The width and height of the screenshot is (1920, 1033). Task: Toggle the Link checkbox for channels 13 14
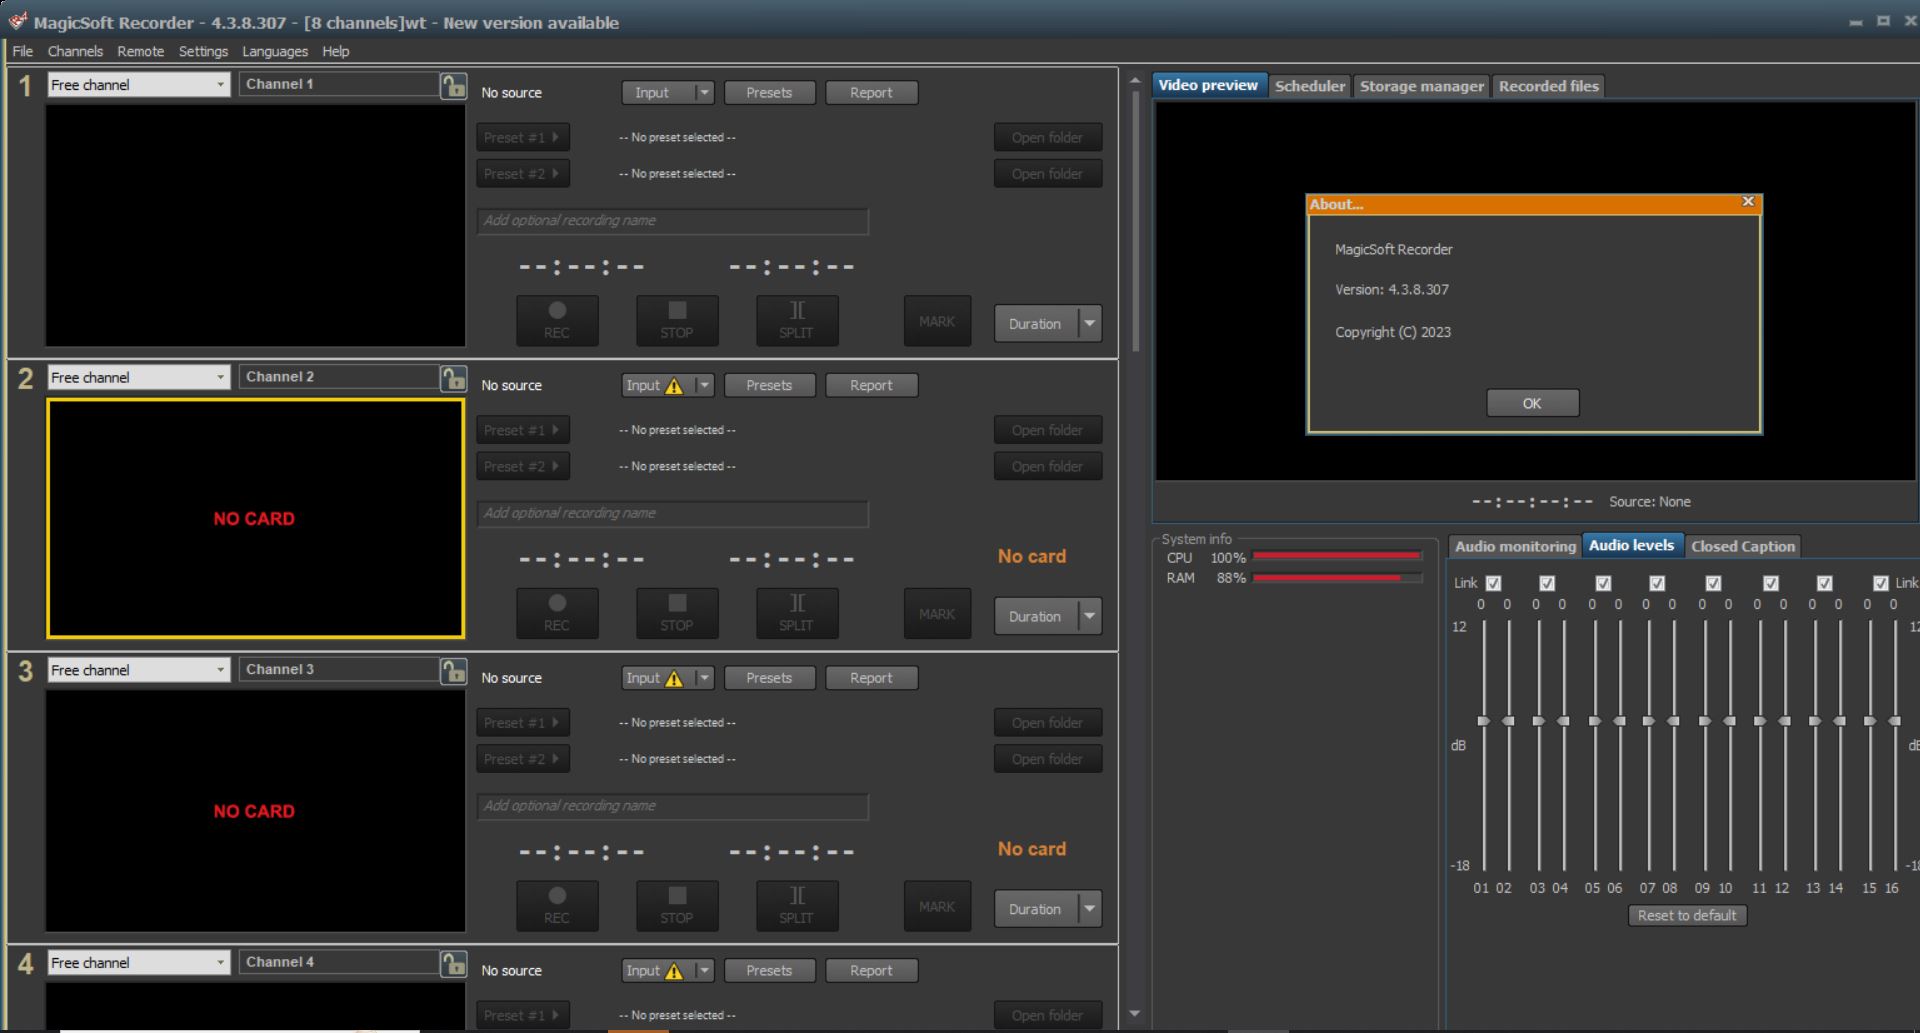(x=1825, y=583)
